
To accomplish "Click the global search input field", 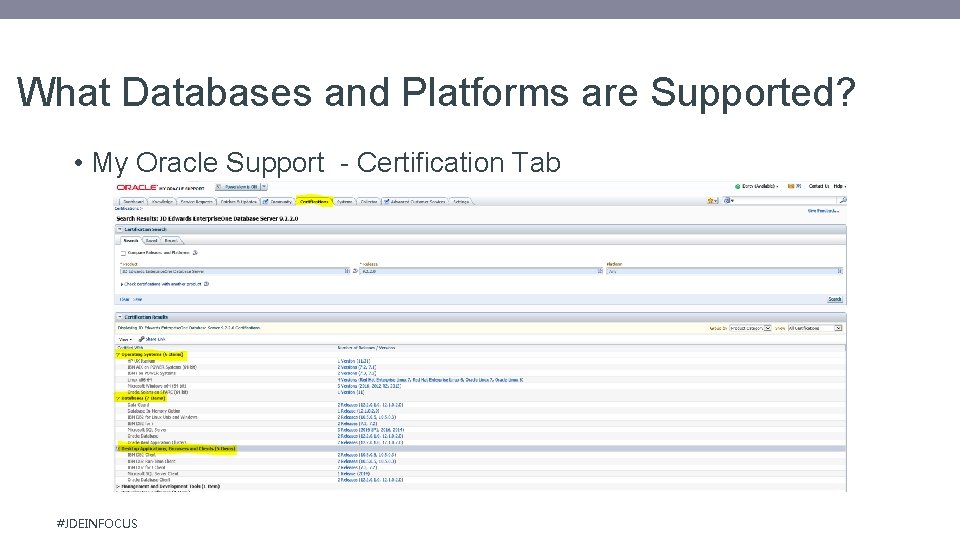I will pos(786,200).
